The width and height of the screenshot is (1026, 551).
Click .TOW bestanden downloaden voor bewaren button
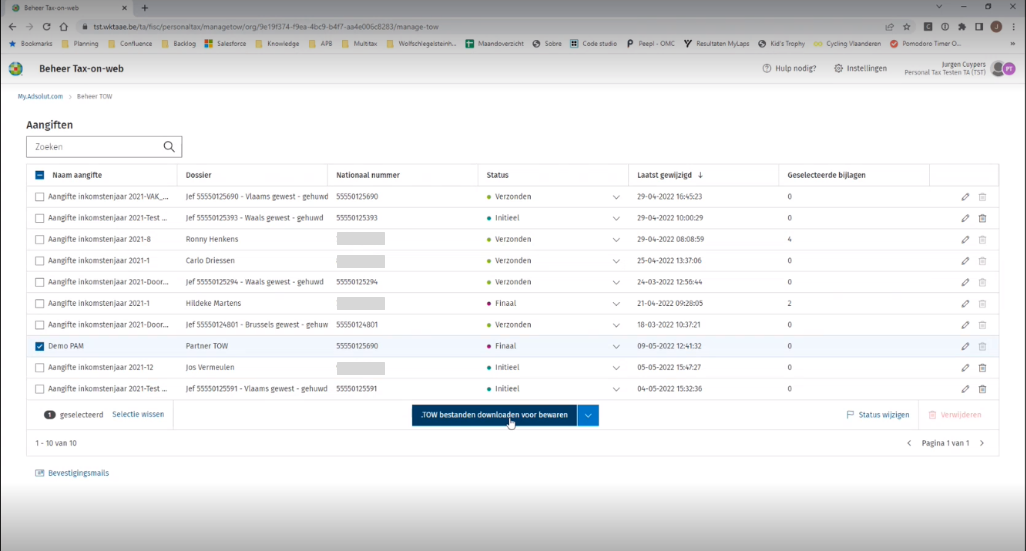tap(494, 415)
